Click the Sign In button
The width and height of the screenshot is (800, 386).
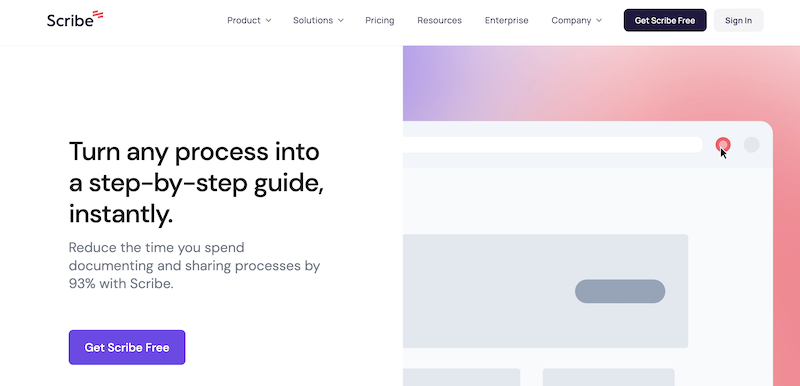pos(738,20)
